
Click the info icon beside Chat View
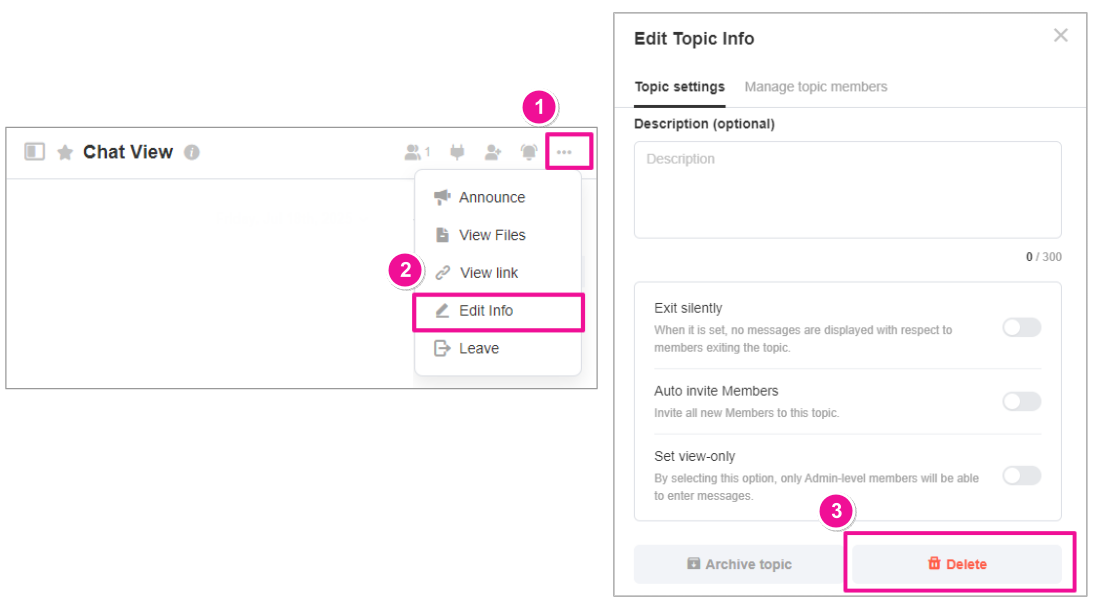(192, 153)
